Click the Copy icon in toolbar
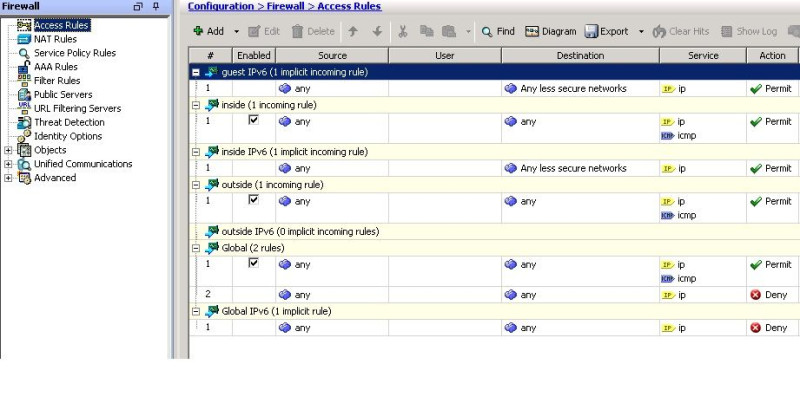 click(x=427, y=31)
